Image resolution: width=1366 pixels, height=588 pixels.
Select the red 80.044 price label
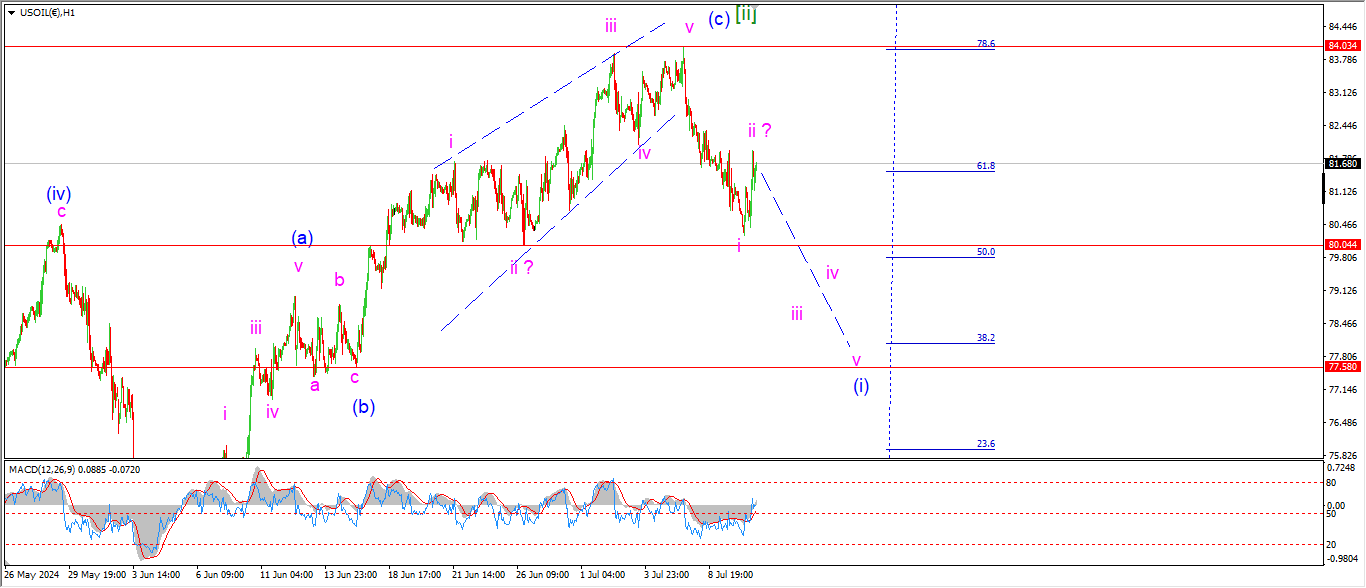1341,245
